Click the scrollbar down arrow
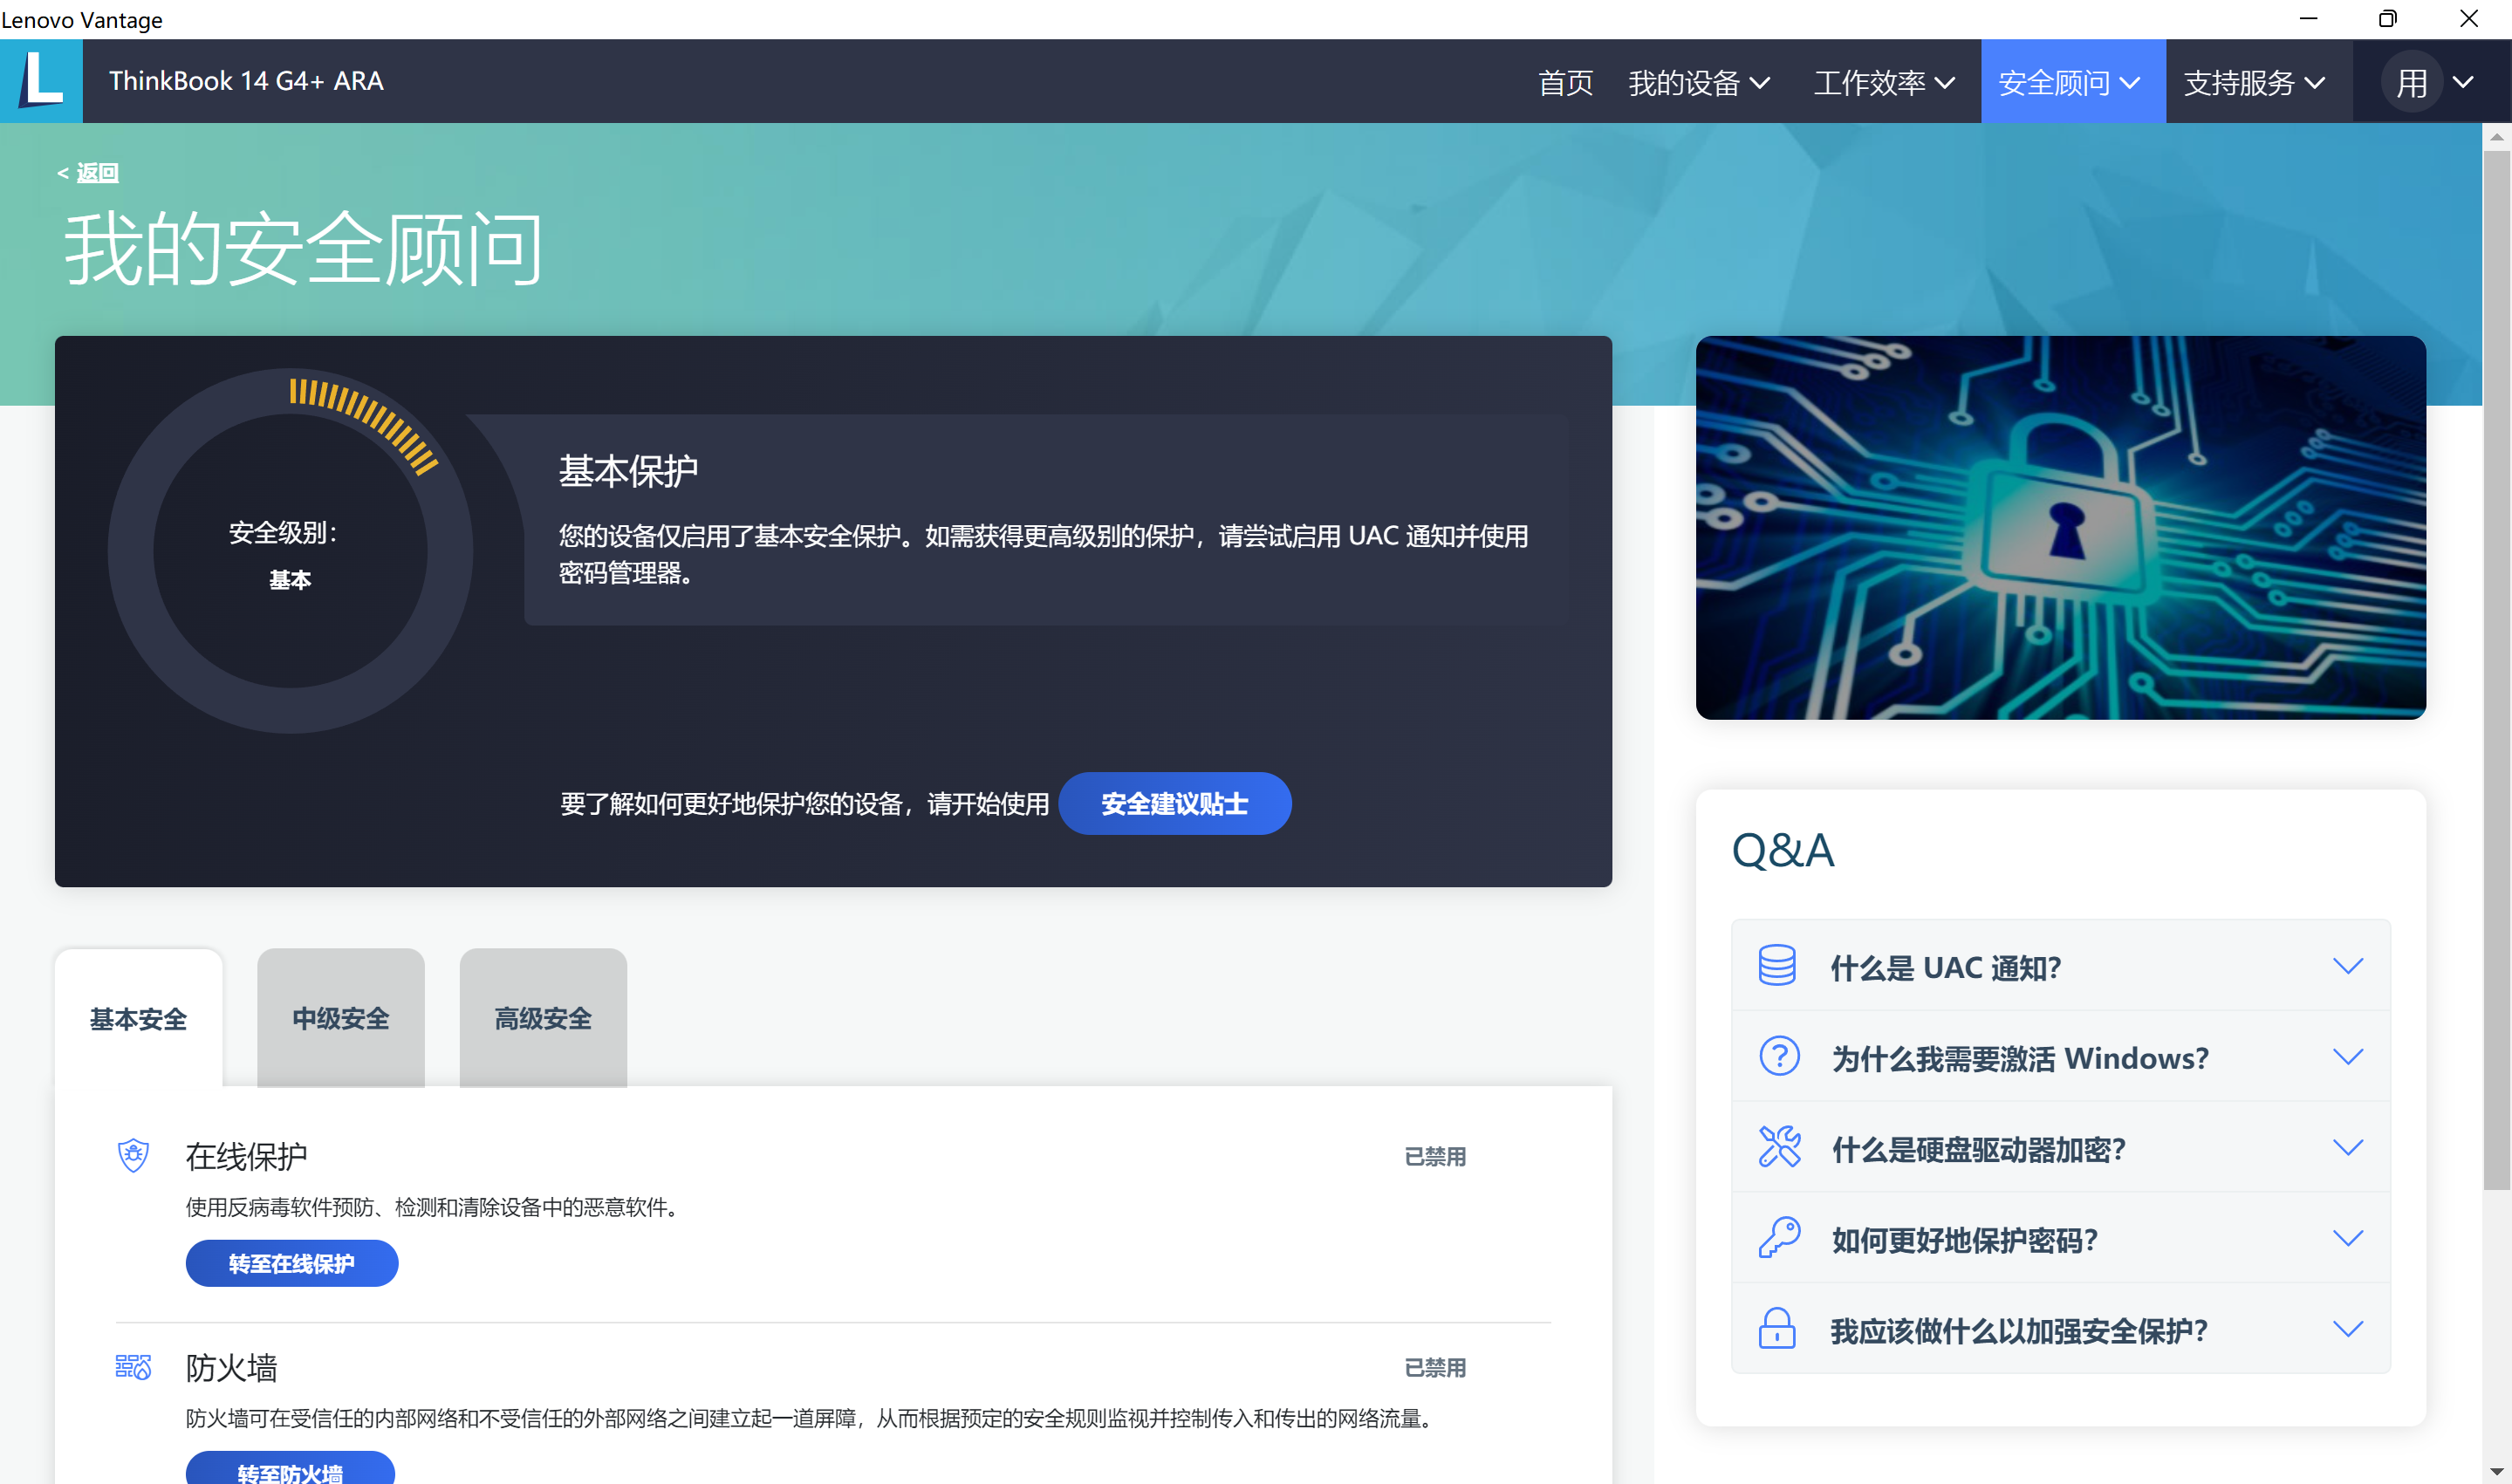Image resolution: width=2512 pixels, height=1484 pixels. (2497, 1472)
